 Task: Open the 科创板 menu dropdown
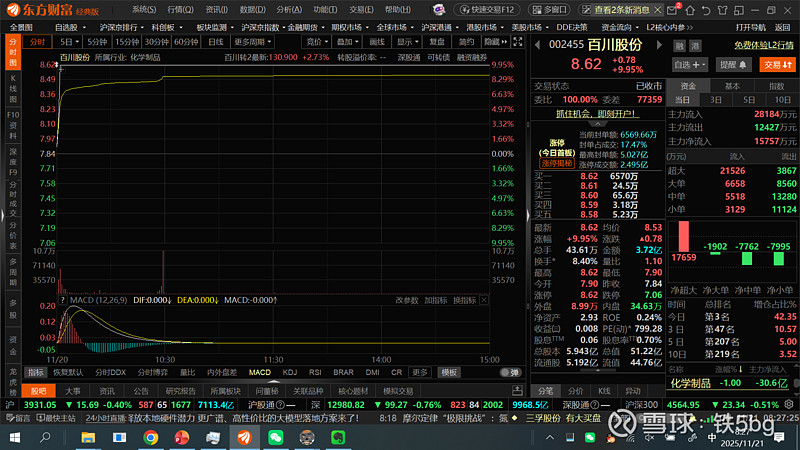coord(167,27)
